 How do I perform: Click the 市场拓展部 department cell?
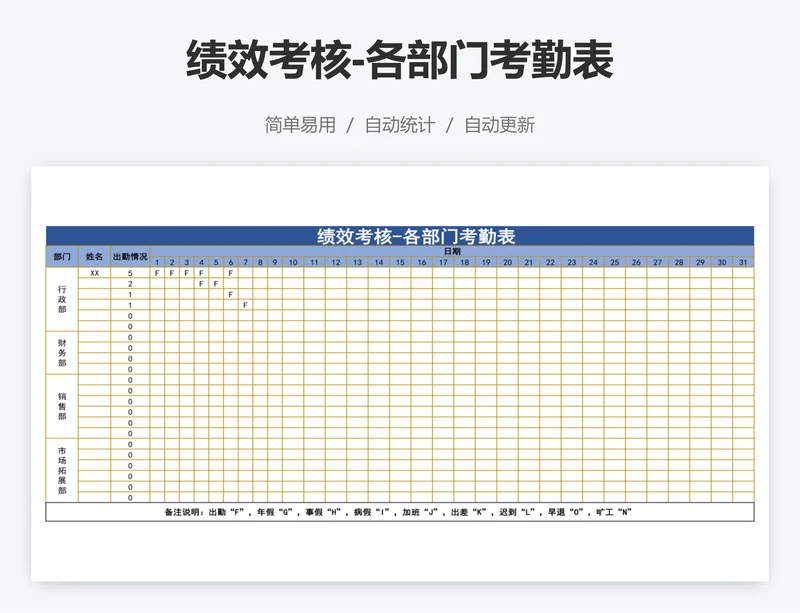pyautogui.click(x=62, y=470)
